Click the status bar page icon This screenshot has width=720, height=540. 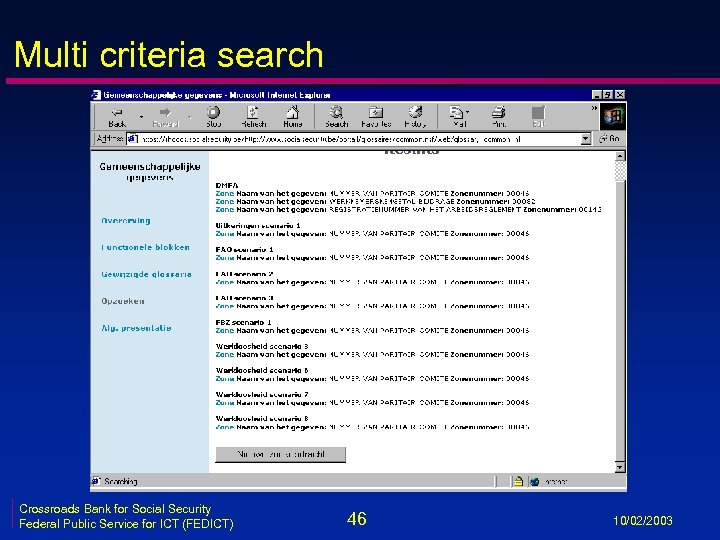[x=96, y=481]
